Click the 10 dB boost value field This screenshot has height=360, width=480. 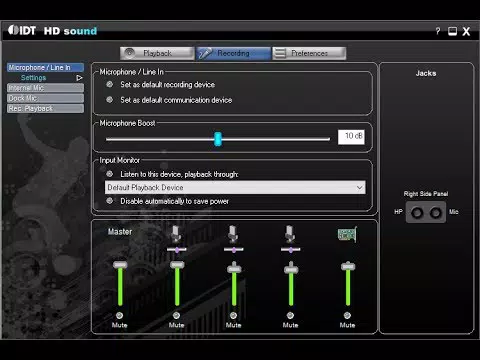pyautogui.click(x=351, y=137)
